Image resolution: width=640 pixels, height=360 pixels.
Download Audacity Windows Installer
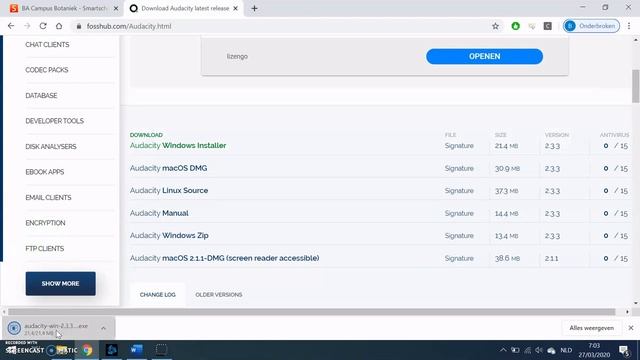point(178,146)
